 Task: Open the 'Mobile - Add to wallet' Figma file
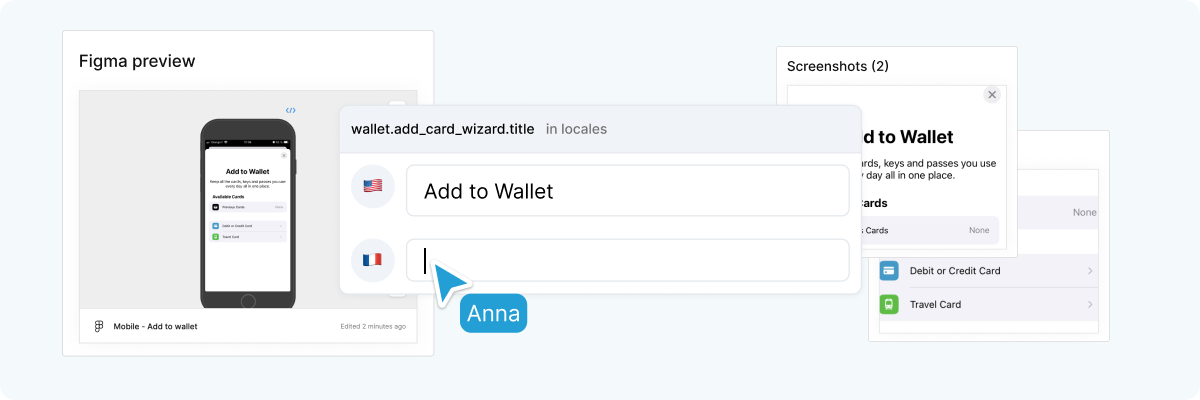[x=155, y=326]
